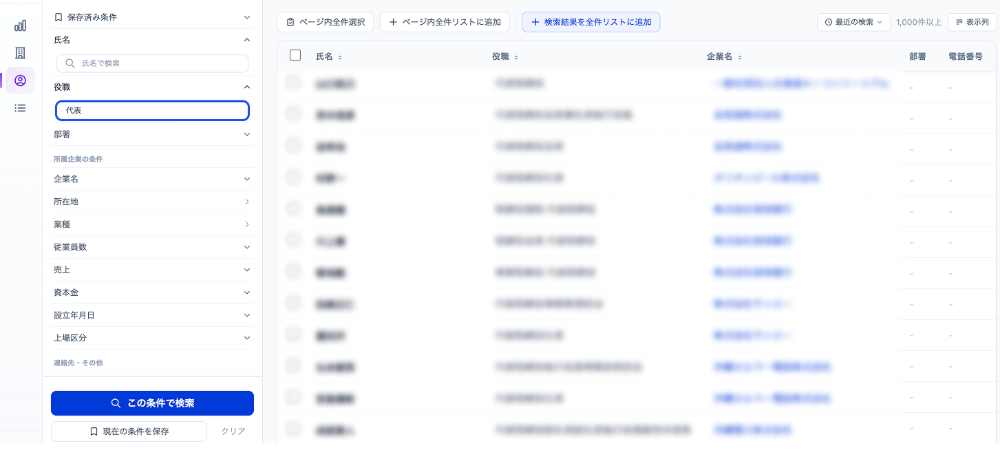Image resolution: width=1000 pixels, height=450 pixels.
Task: Click the 部署 column header
Action: point(917,57)
